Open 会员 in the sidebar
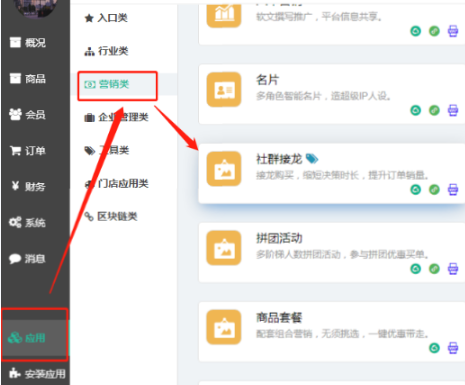Screen dimensions: 465x385 pos(28,115)
